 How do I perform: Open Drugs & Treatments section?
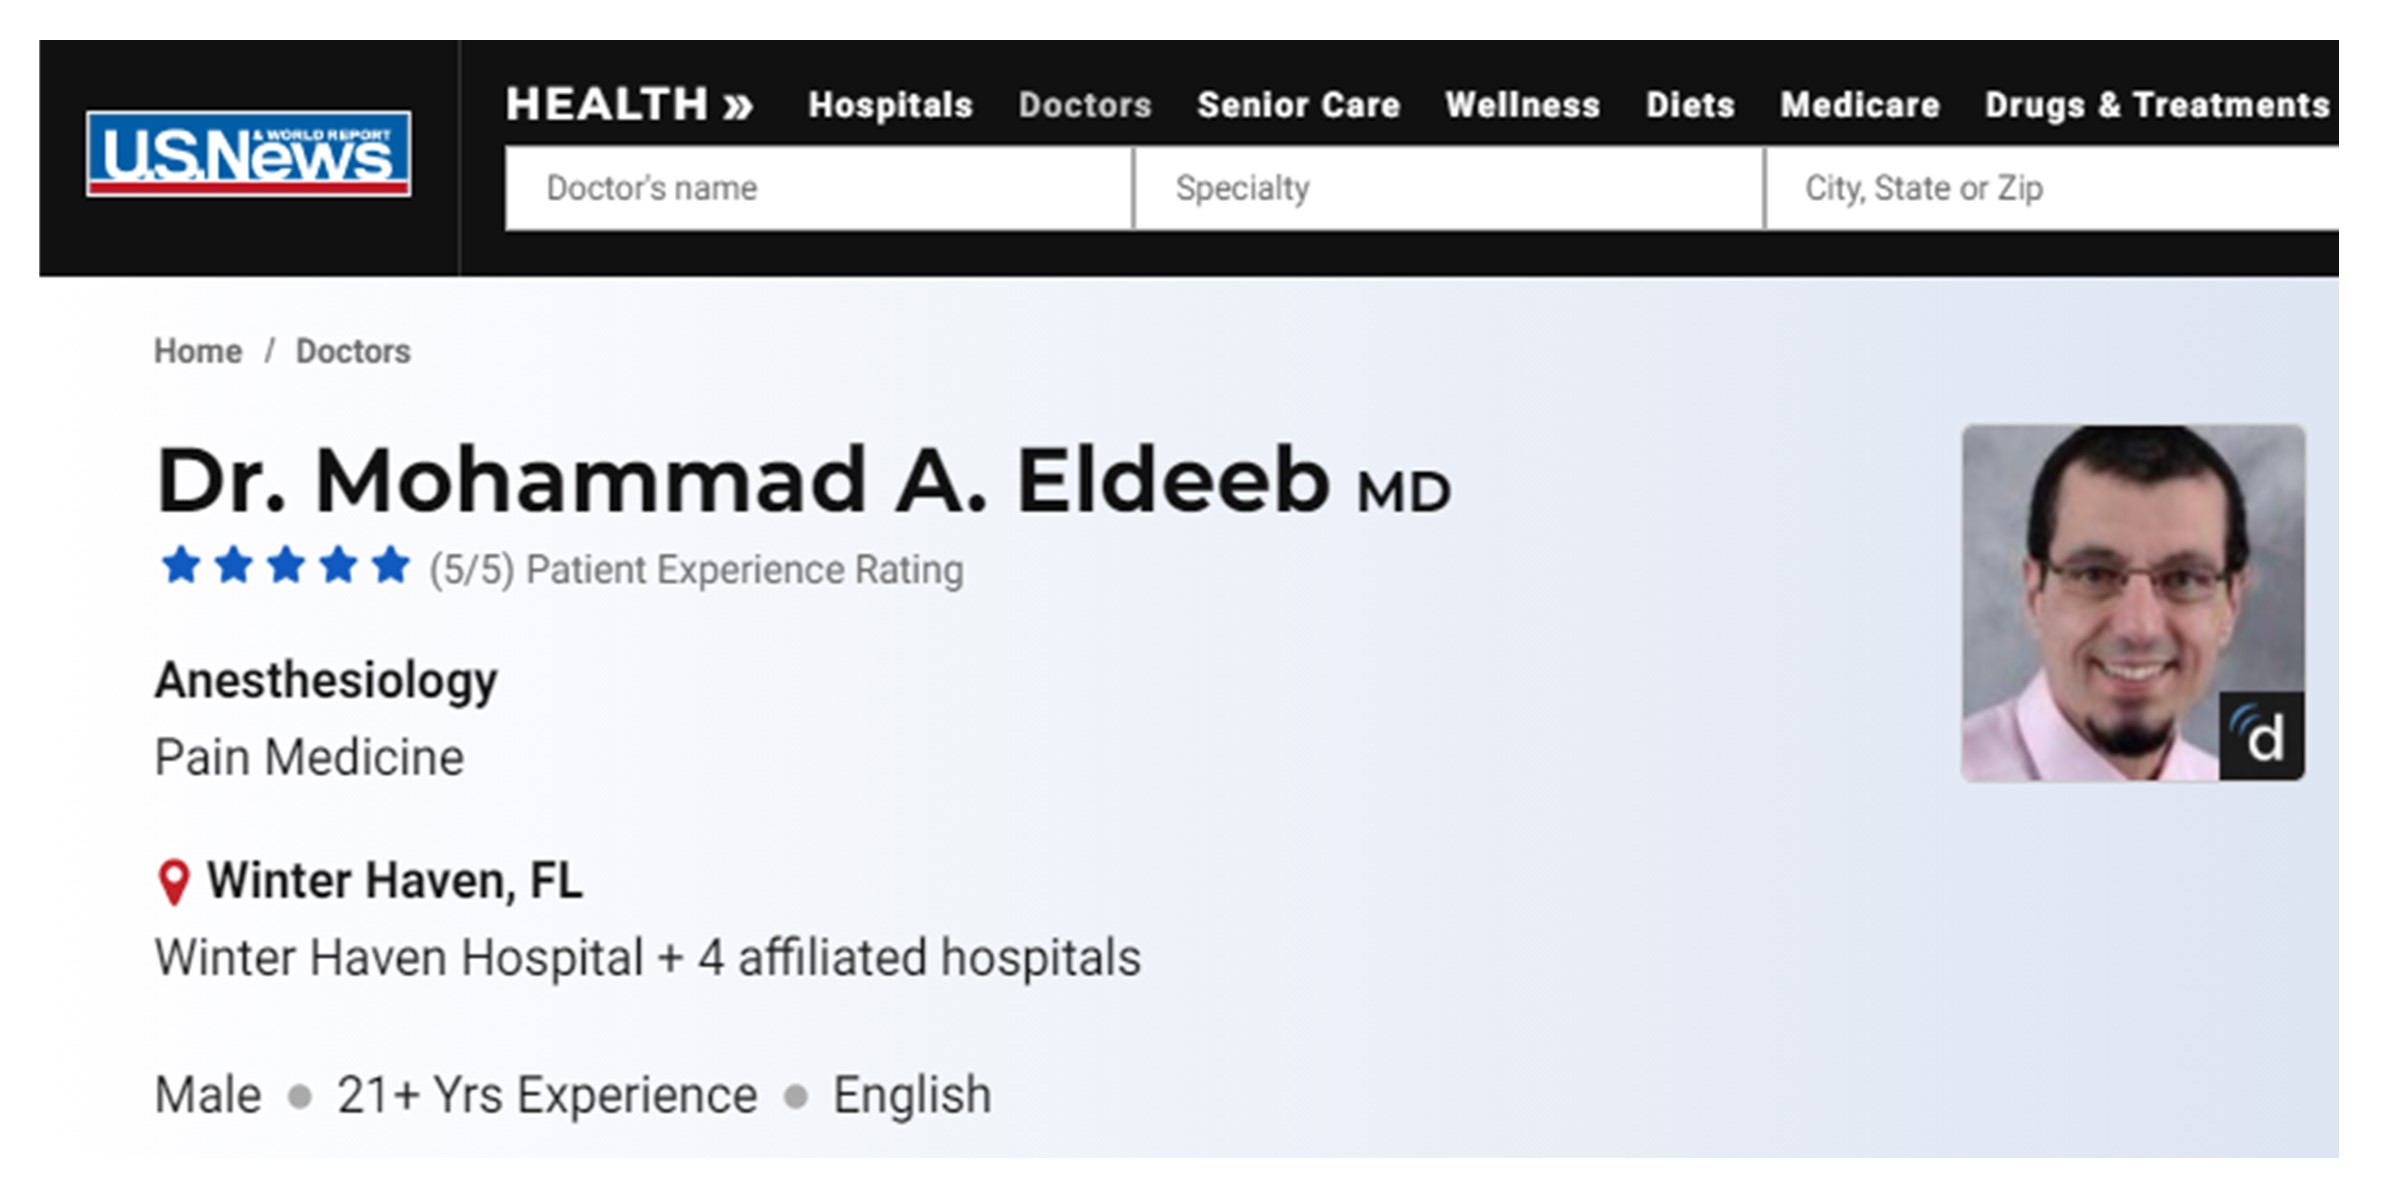click(2157, 105)
